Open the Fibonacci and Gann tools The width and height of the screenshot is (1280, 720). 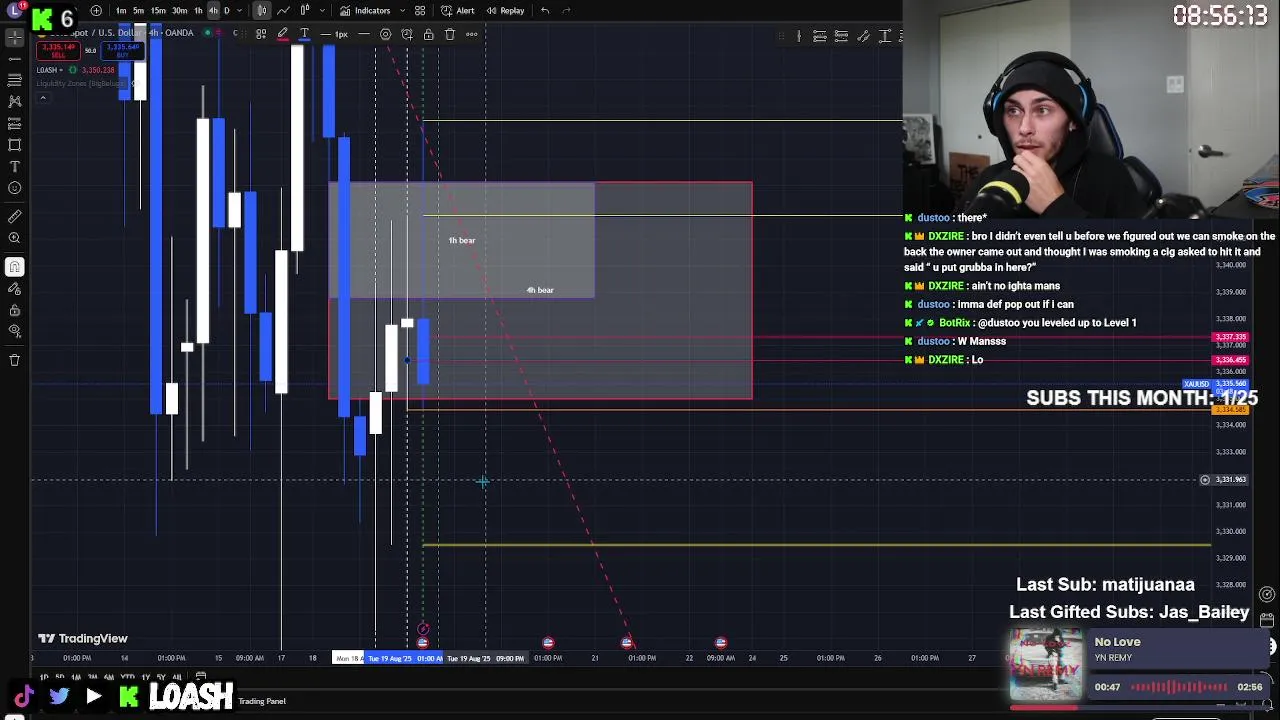[x=14, y=80]
